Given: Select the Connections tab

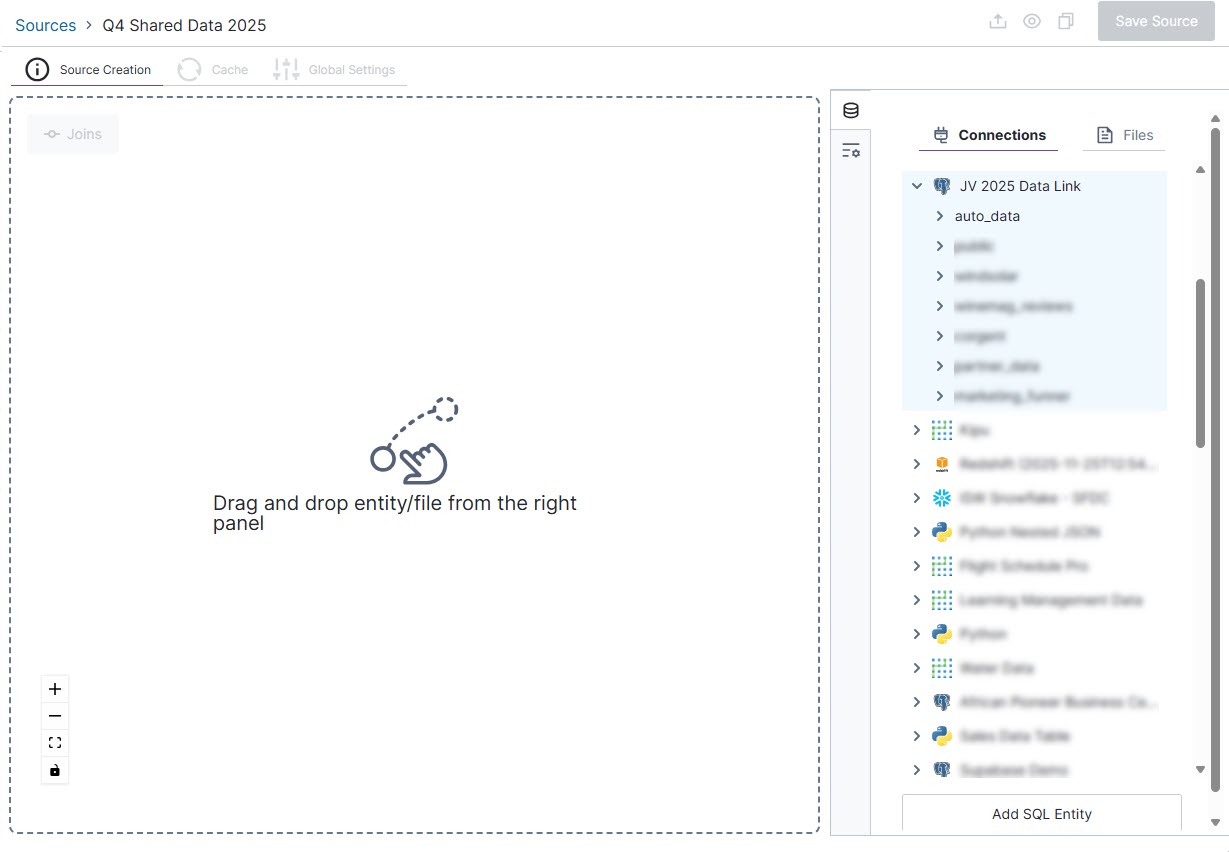Looking at the screenshot, I should click(x=988, y=134).
